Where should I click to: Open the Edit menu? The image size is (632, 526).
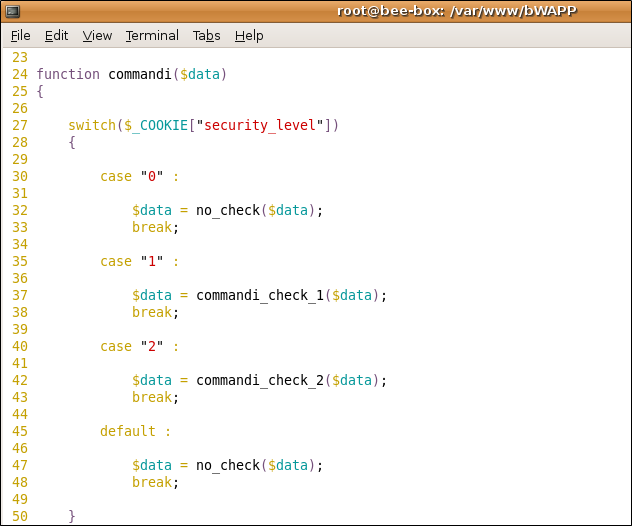coord(56,36)
